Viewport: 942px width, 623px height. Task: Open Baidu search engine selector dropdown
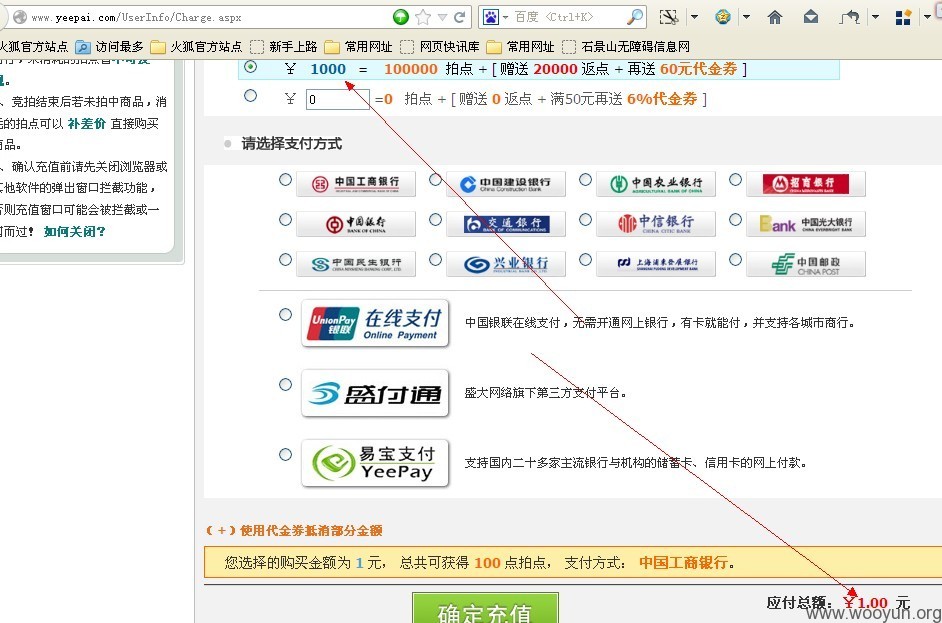[505, 17]
